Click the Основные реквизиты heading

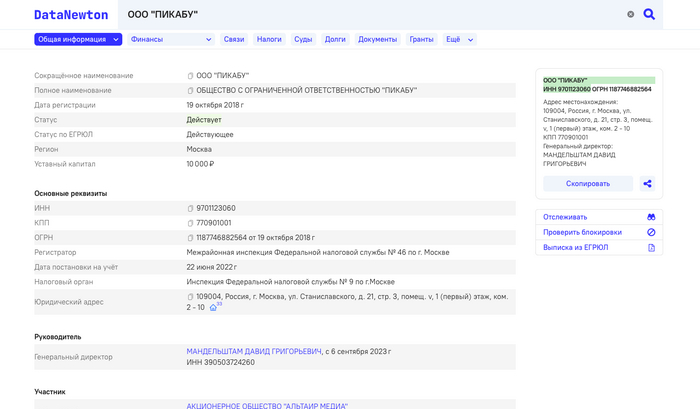tap(71, 193)
